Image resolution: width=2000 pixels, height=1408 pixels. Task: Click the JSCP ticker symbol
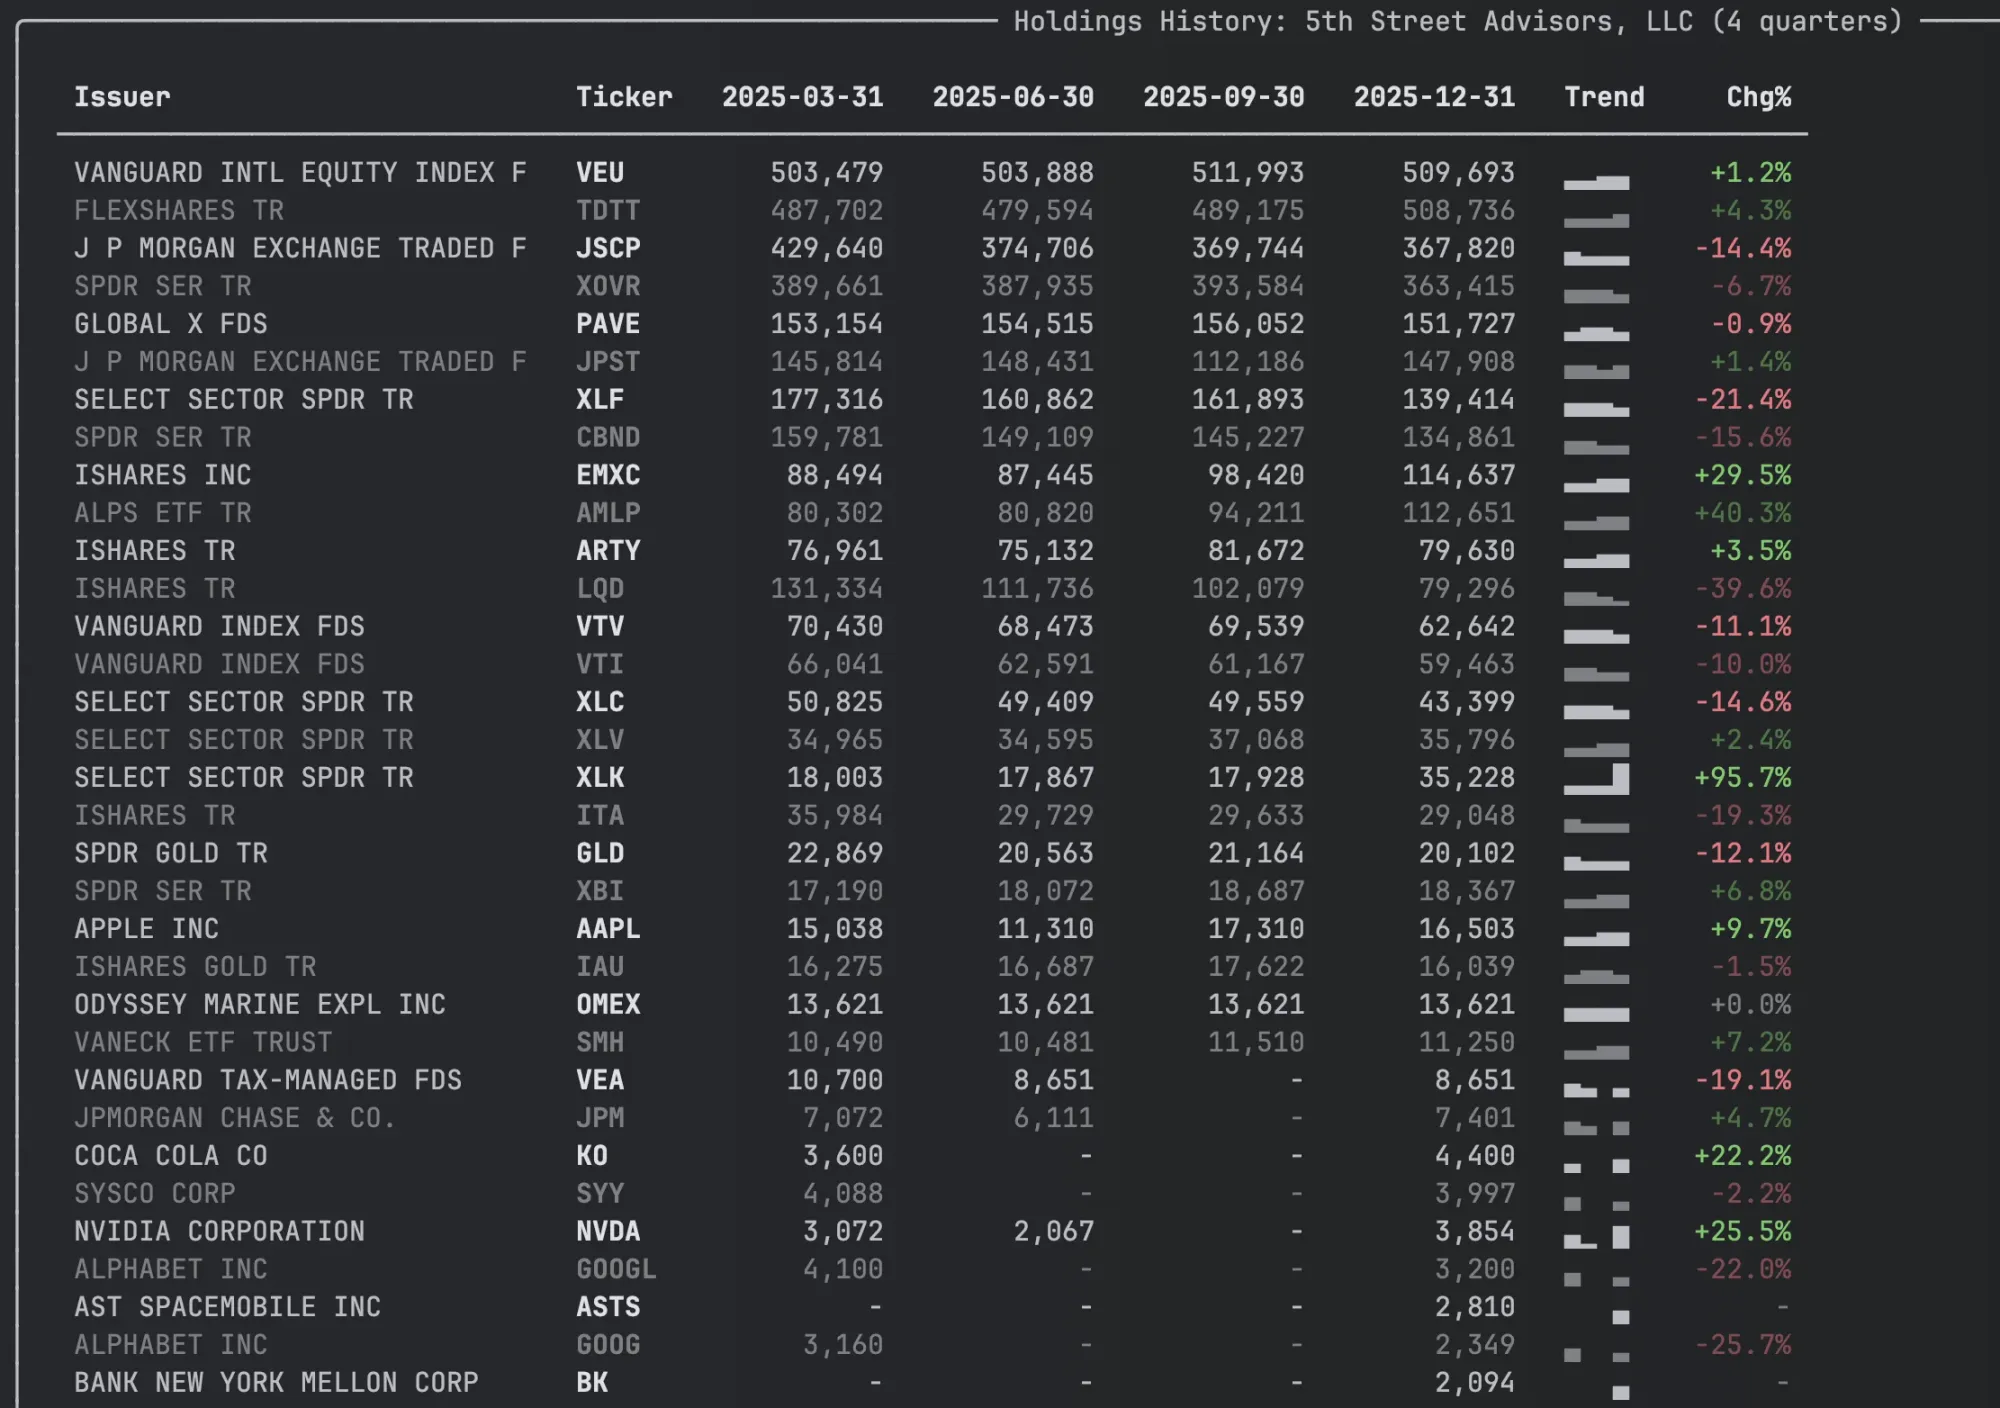click(608, 248)
